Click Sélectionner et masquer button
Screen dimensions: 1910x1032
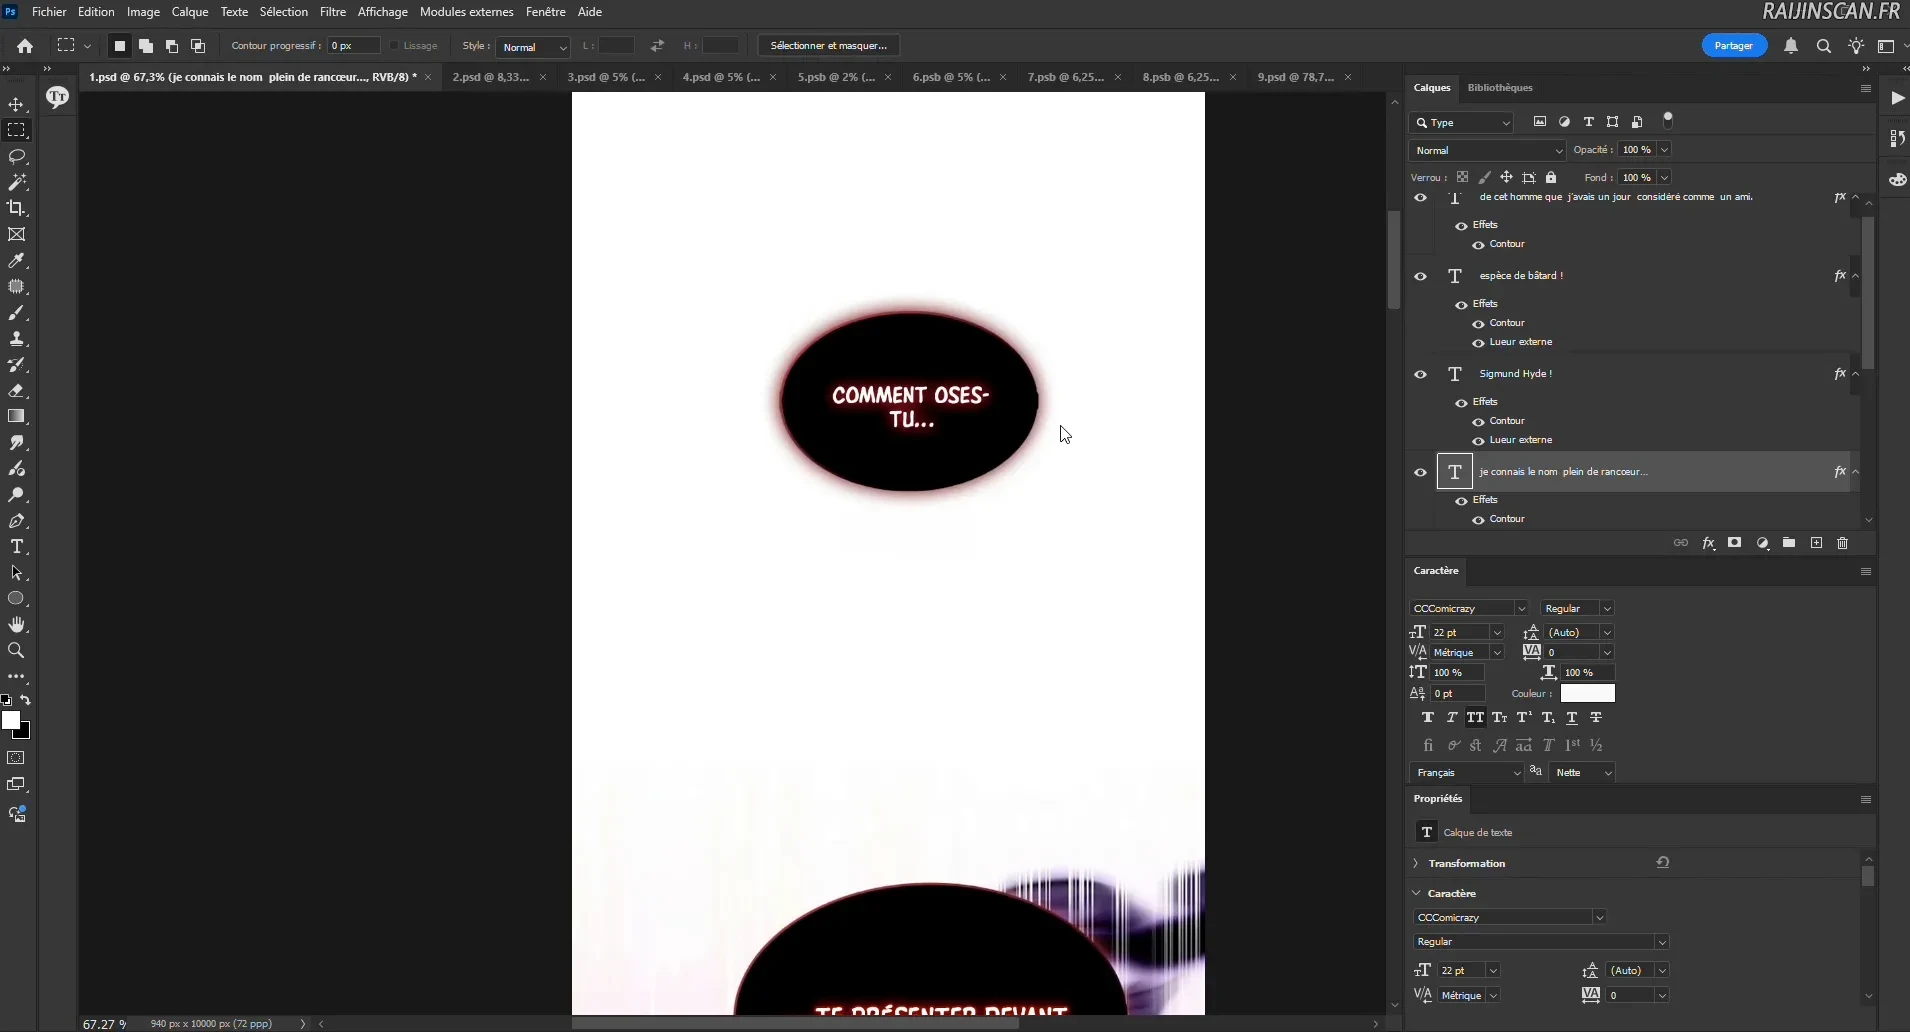829,46
